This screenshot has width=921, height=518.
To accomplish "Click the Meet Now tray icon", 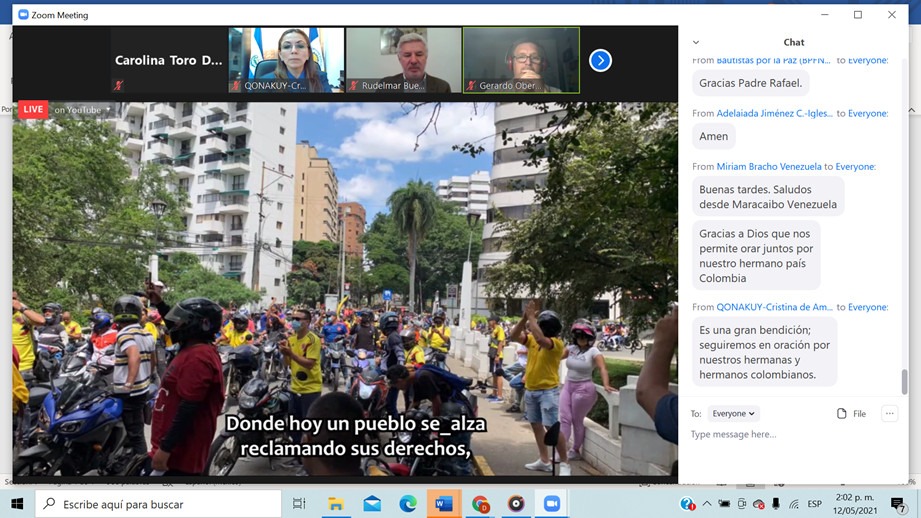I will tap(742, 504).
